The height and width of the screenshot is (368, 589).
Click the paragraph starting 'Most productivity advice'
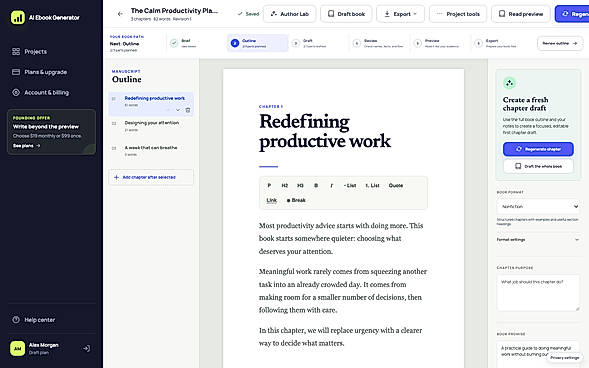tap(341, 238)
